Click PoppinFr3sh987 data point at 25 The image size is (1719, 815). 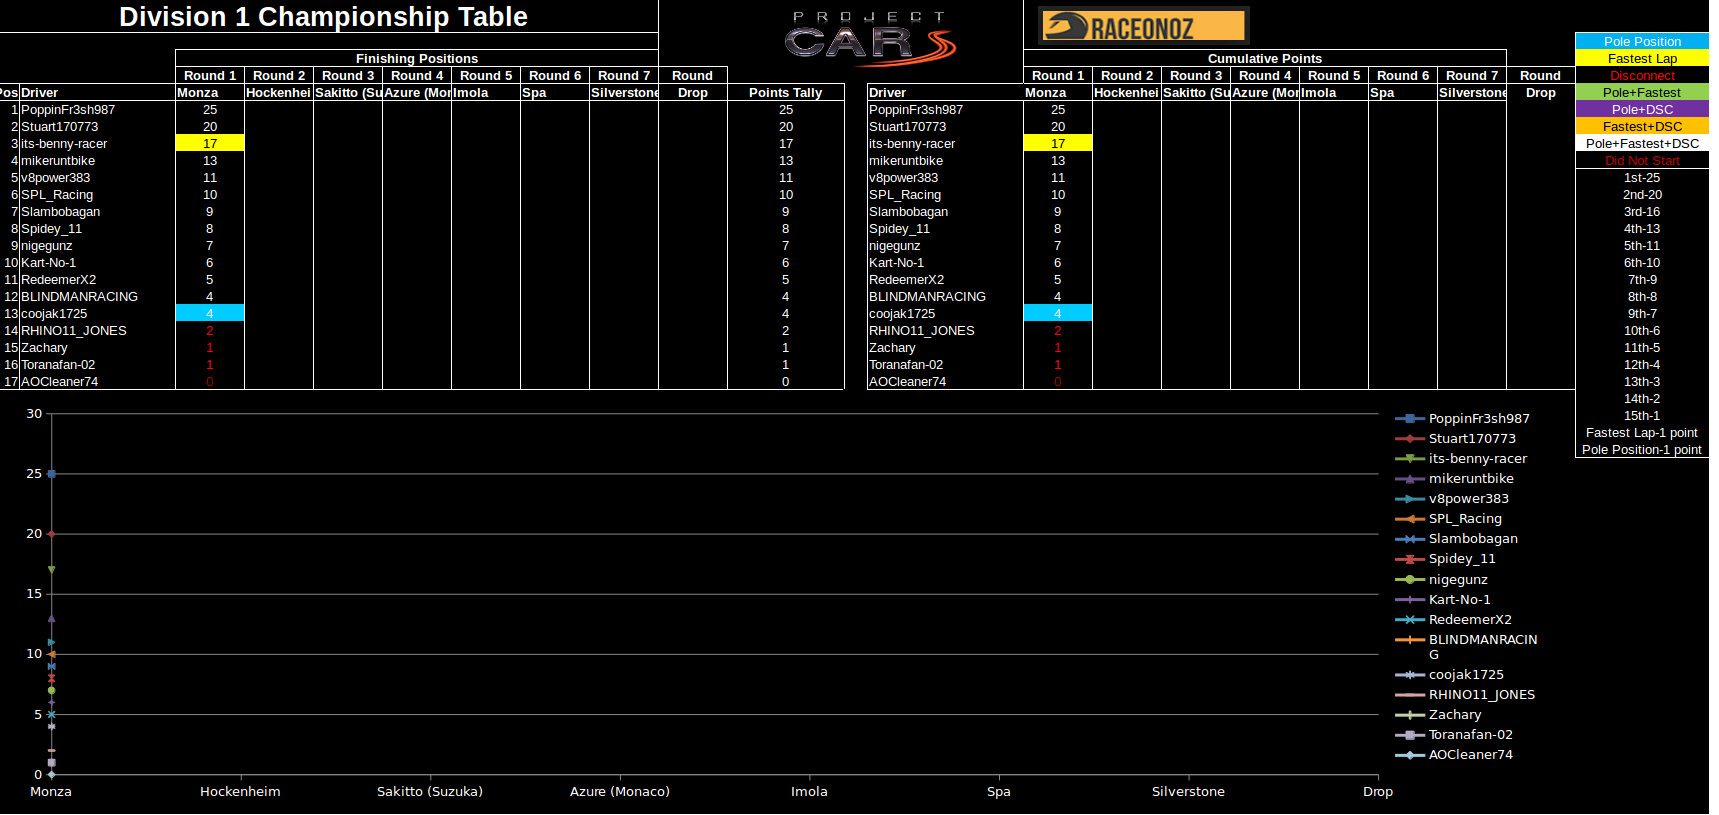pyautogui.click(x=51, y=474)
